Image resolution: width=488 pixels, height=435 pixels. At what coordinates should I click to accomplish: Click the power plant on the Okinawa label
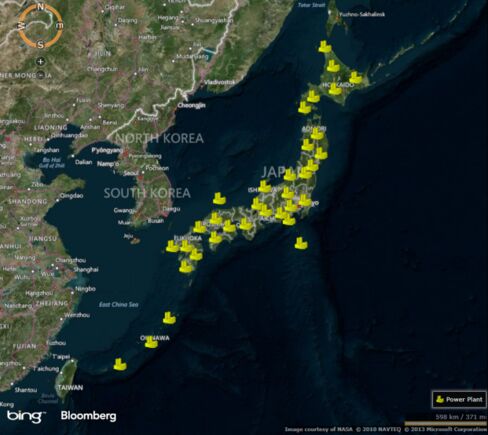tap(151, 342)
